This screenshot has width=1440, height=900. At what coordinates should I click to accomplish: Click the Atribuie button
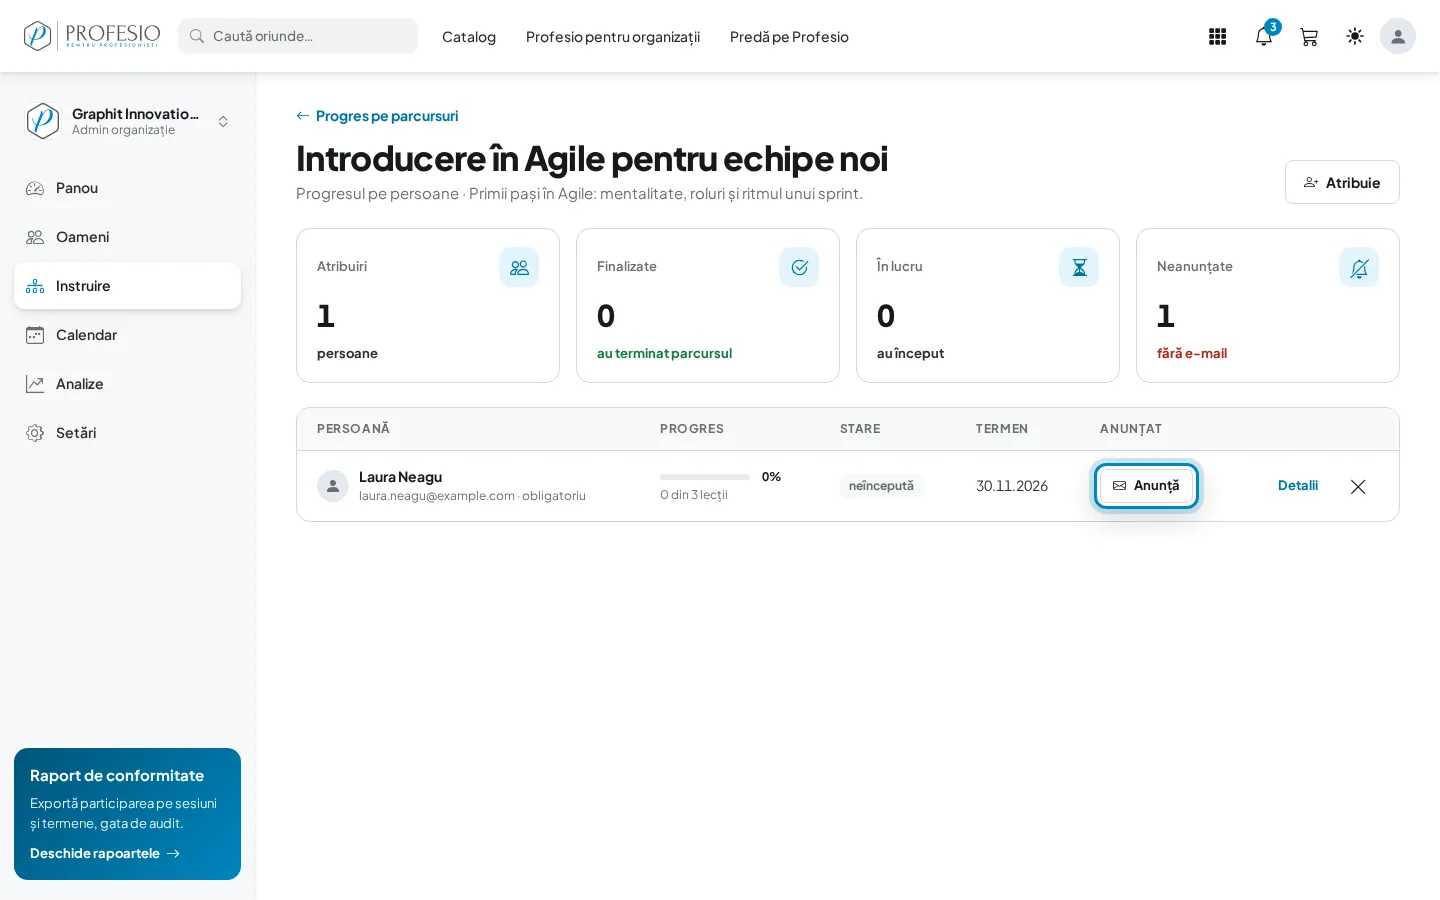click(x=1342, y=182)
